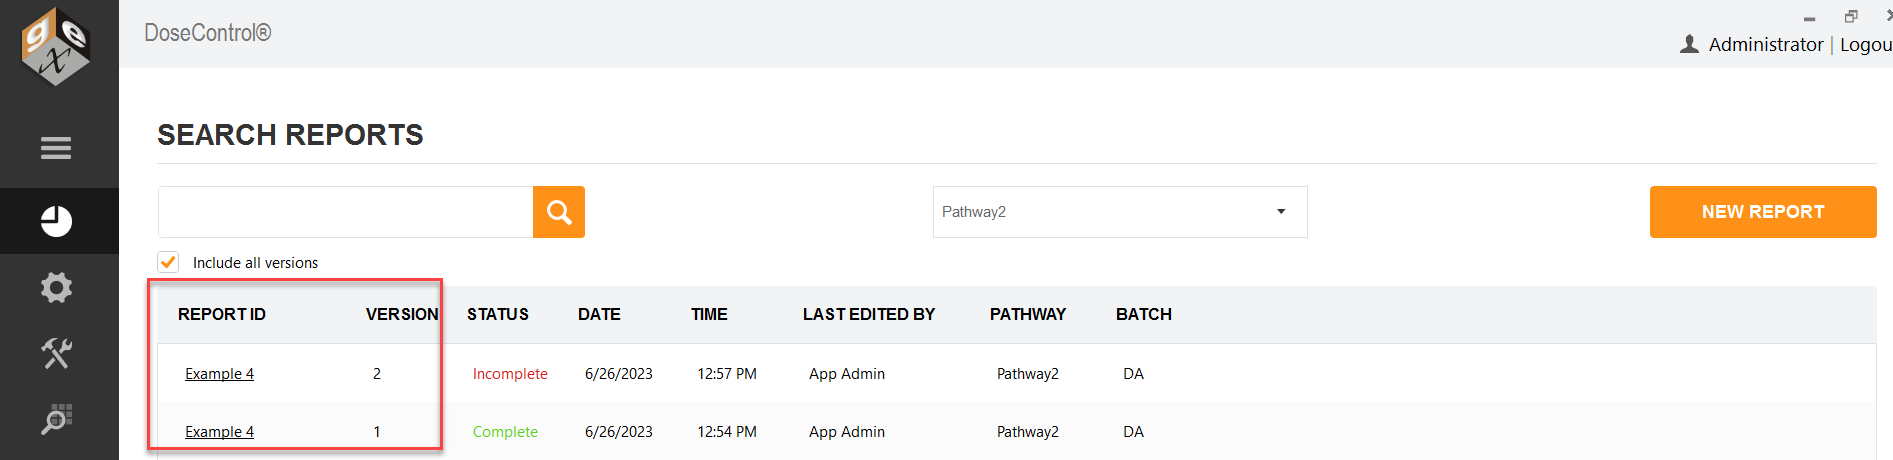Sort by the REPORT ID column header
Image resolution: width=1893 pixels, height=460 pixels.
[x=222, y=314]
